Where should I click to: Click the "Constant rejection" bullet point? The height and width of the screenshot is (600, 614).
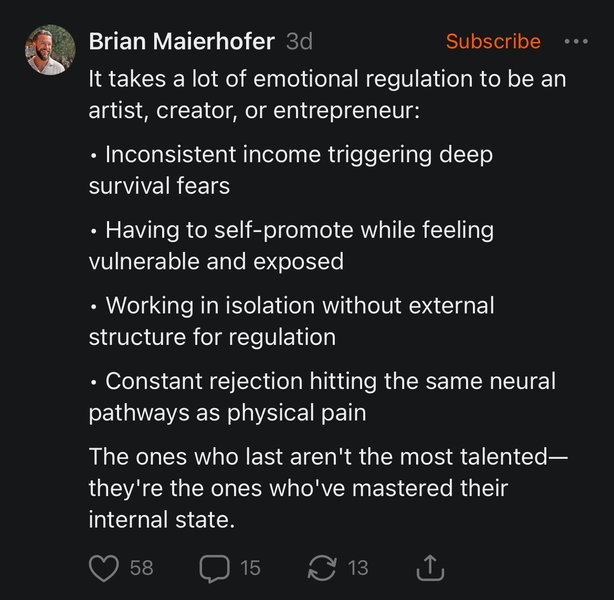(x=321, y=395)
